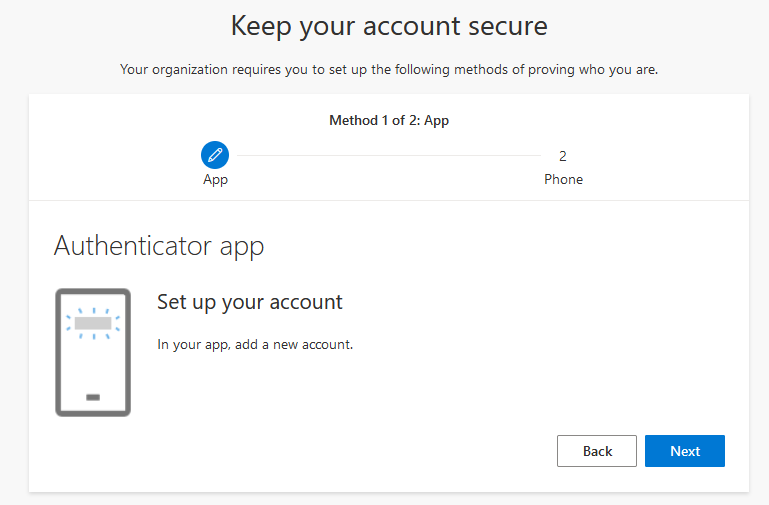This screenshot has height=505, width=769.
Task: Click the 'Keep your account secure' title
Action: (389, 26)
